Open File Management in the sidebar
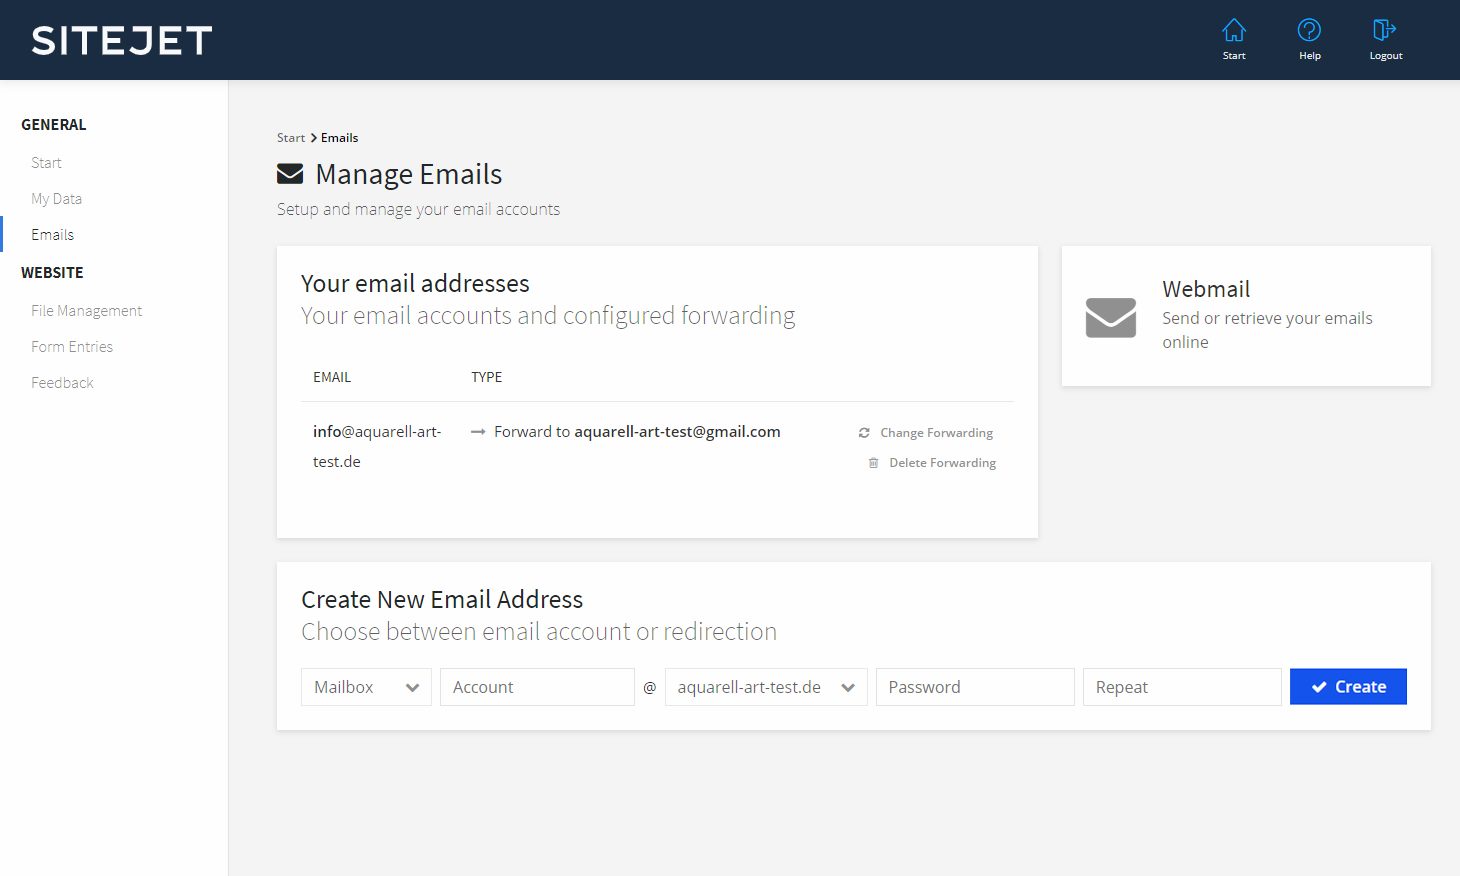This screenshot has height=876, width=1460. (85, 310)
